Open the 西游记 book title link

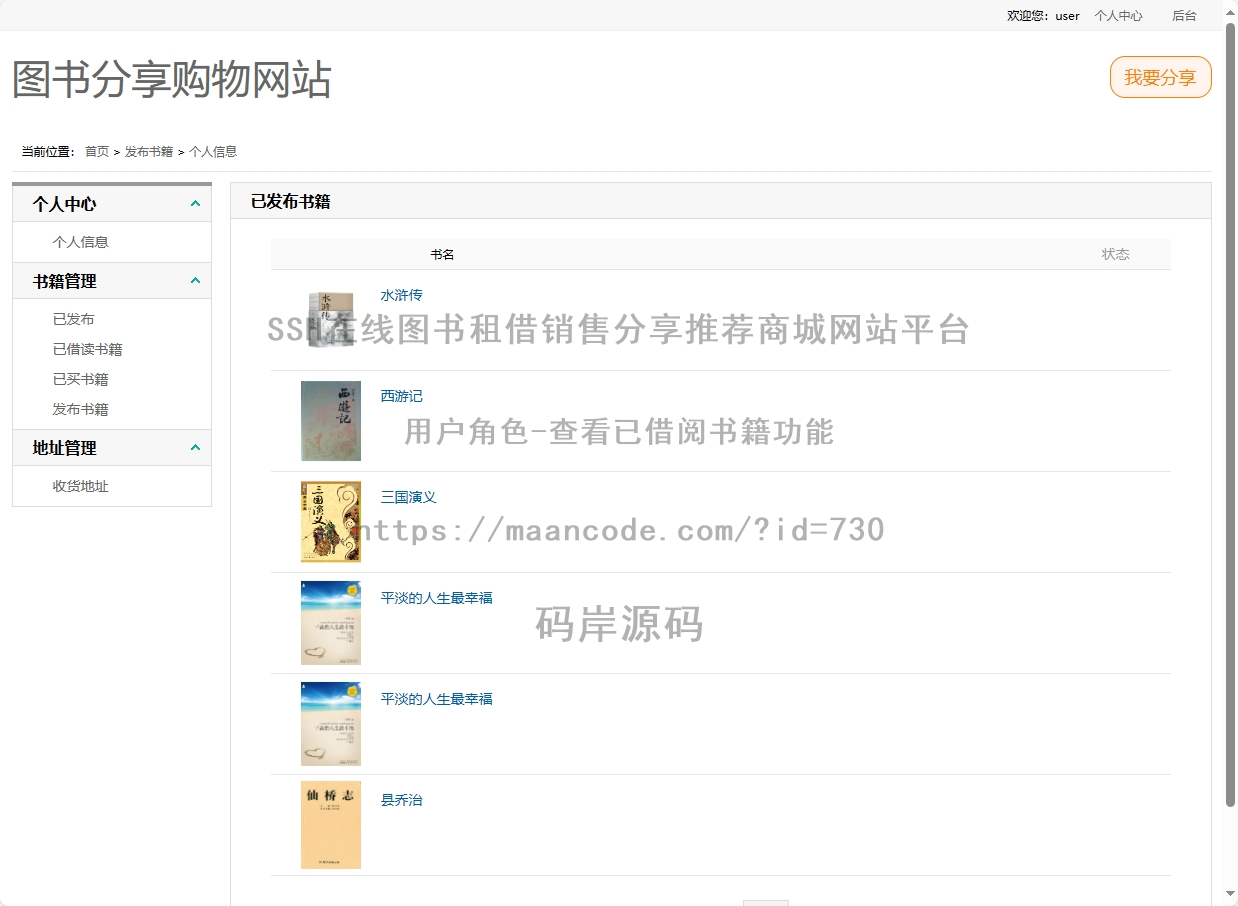click(x=402, y=396)
